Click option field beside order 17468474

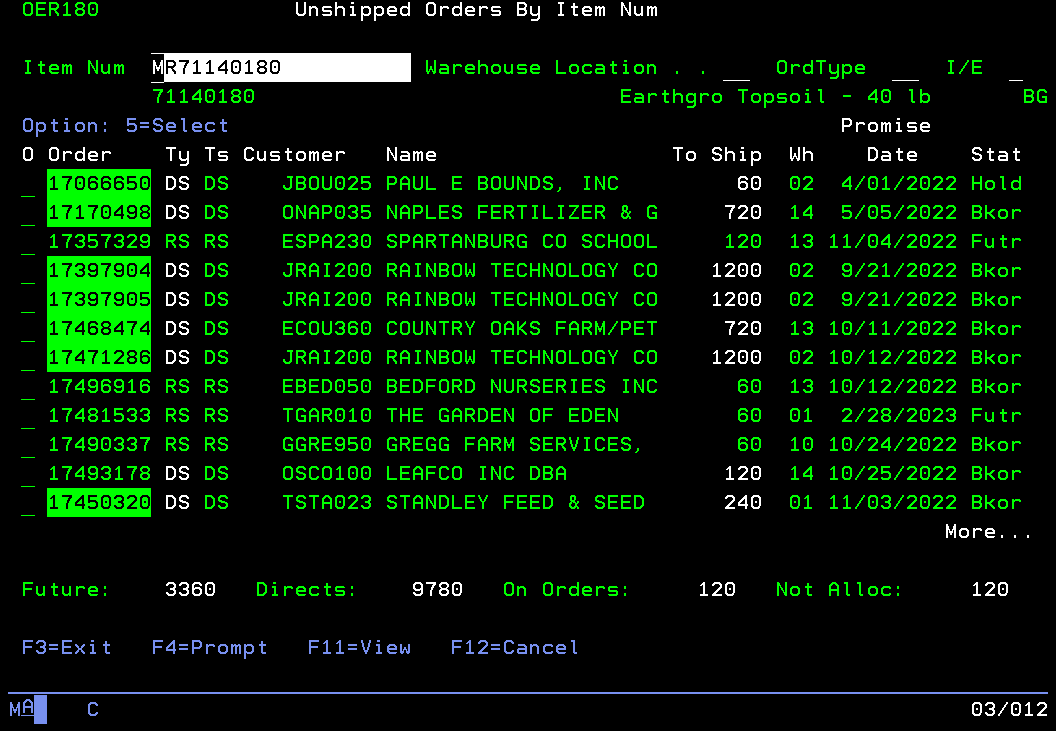tap(28, 332)
